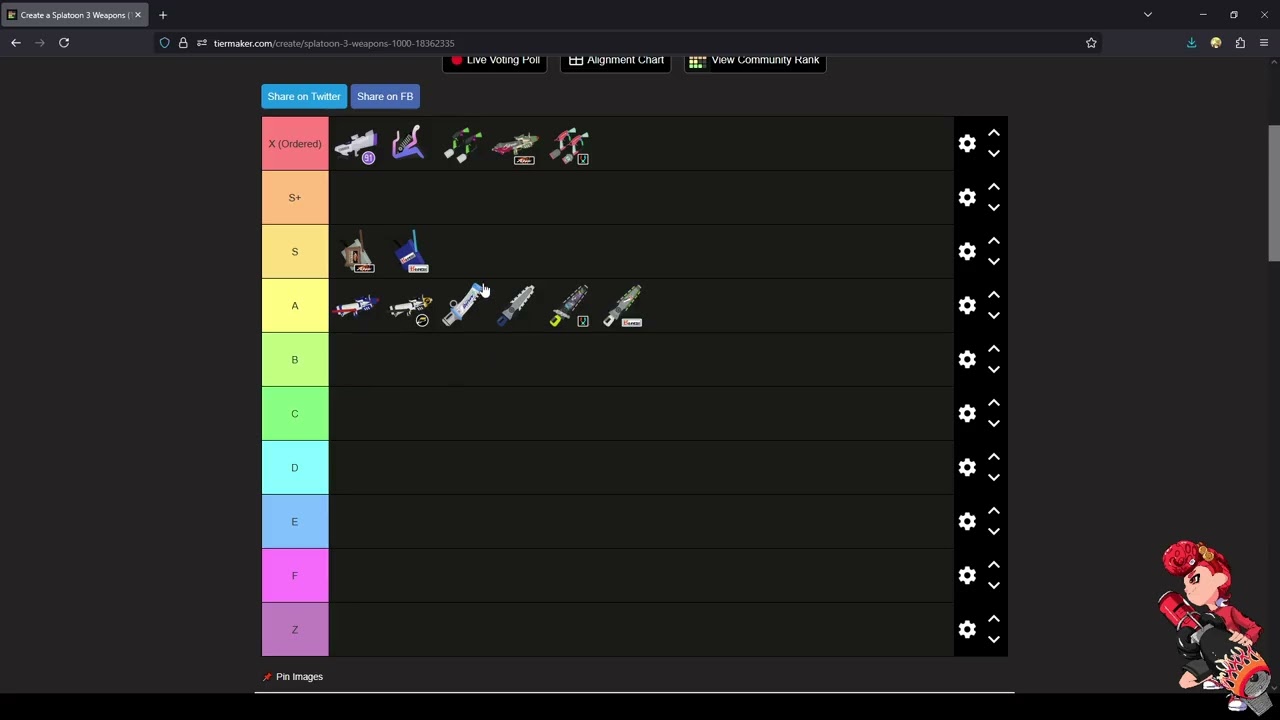Open settings gear for Z tier
Viewport: 1280px width, 720px height.
click(x=967, y=630)
